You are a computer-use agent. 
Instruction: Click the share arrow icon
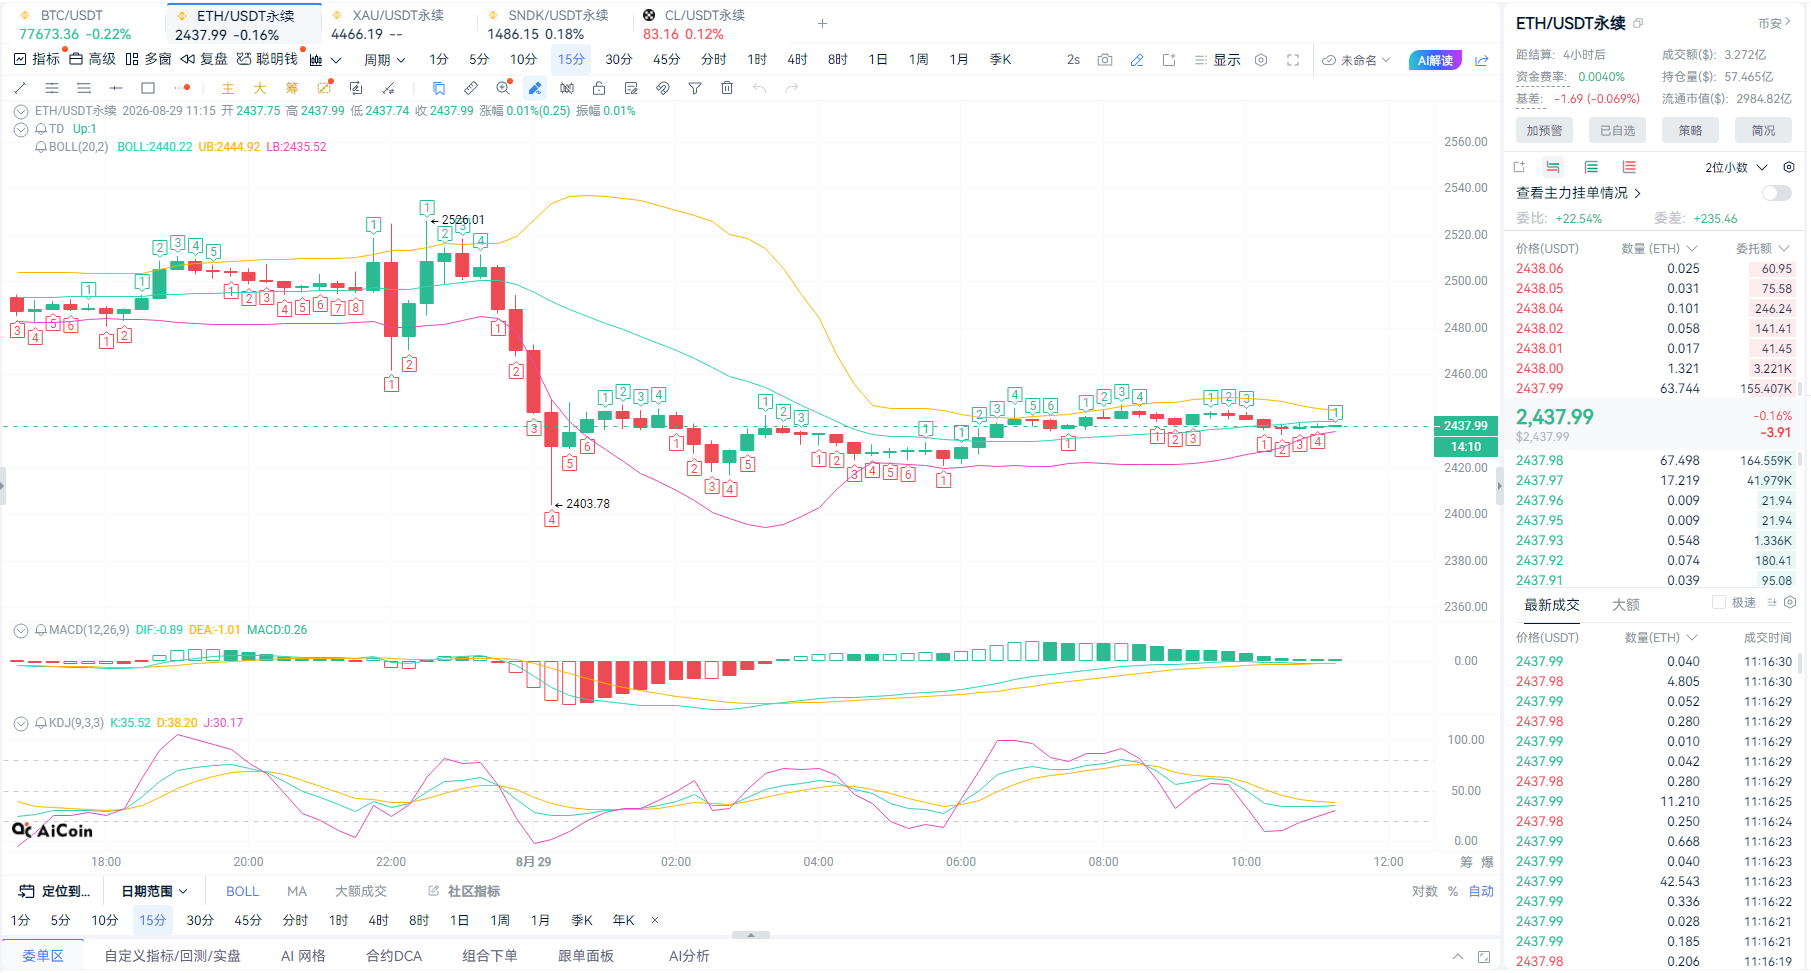(1482, 60)
